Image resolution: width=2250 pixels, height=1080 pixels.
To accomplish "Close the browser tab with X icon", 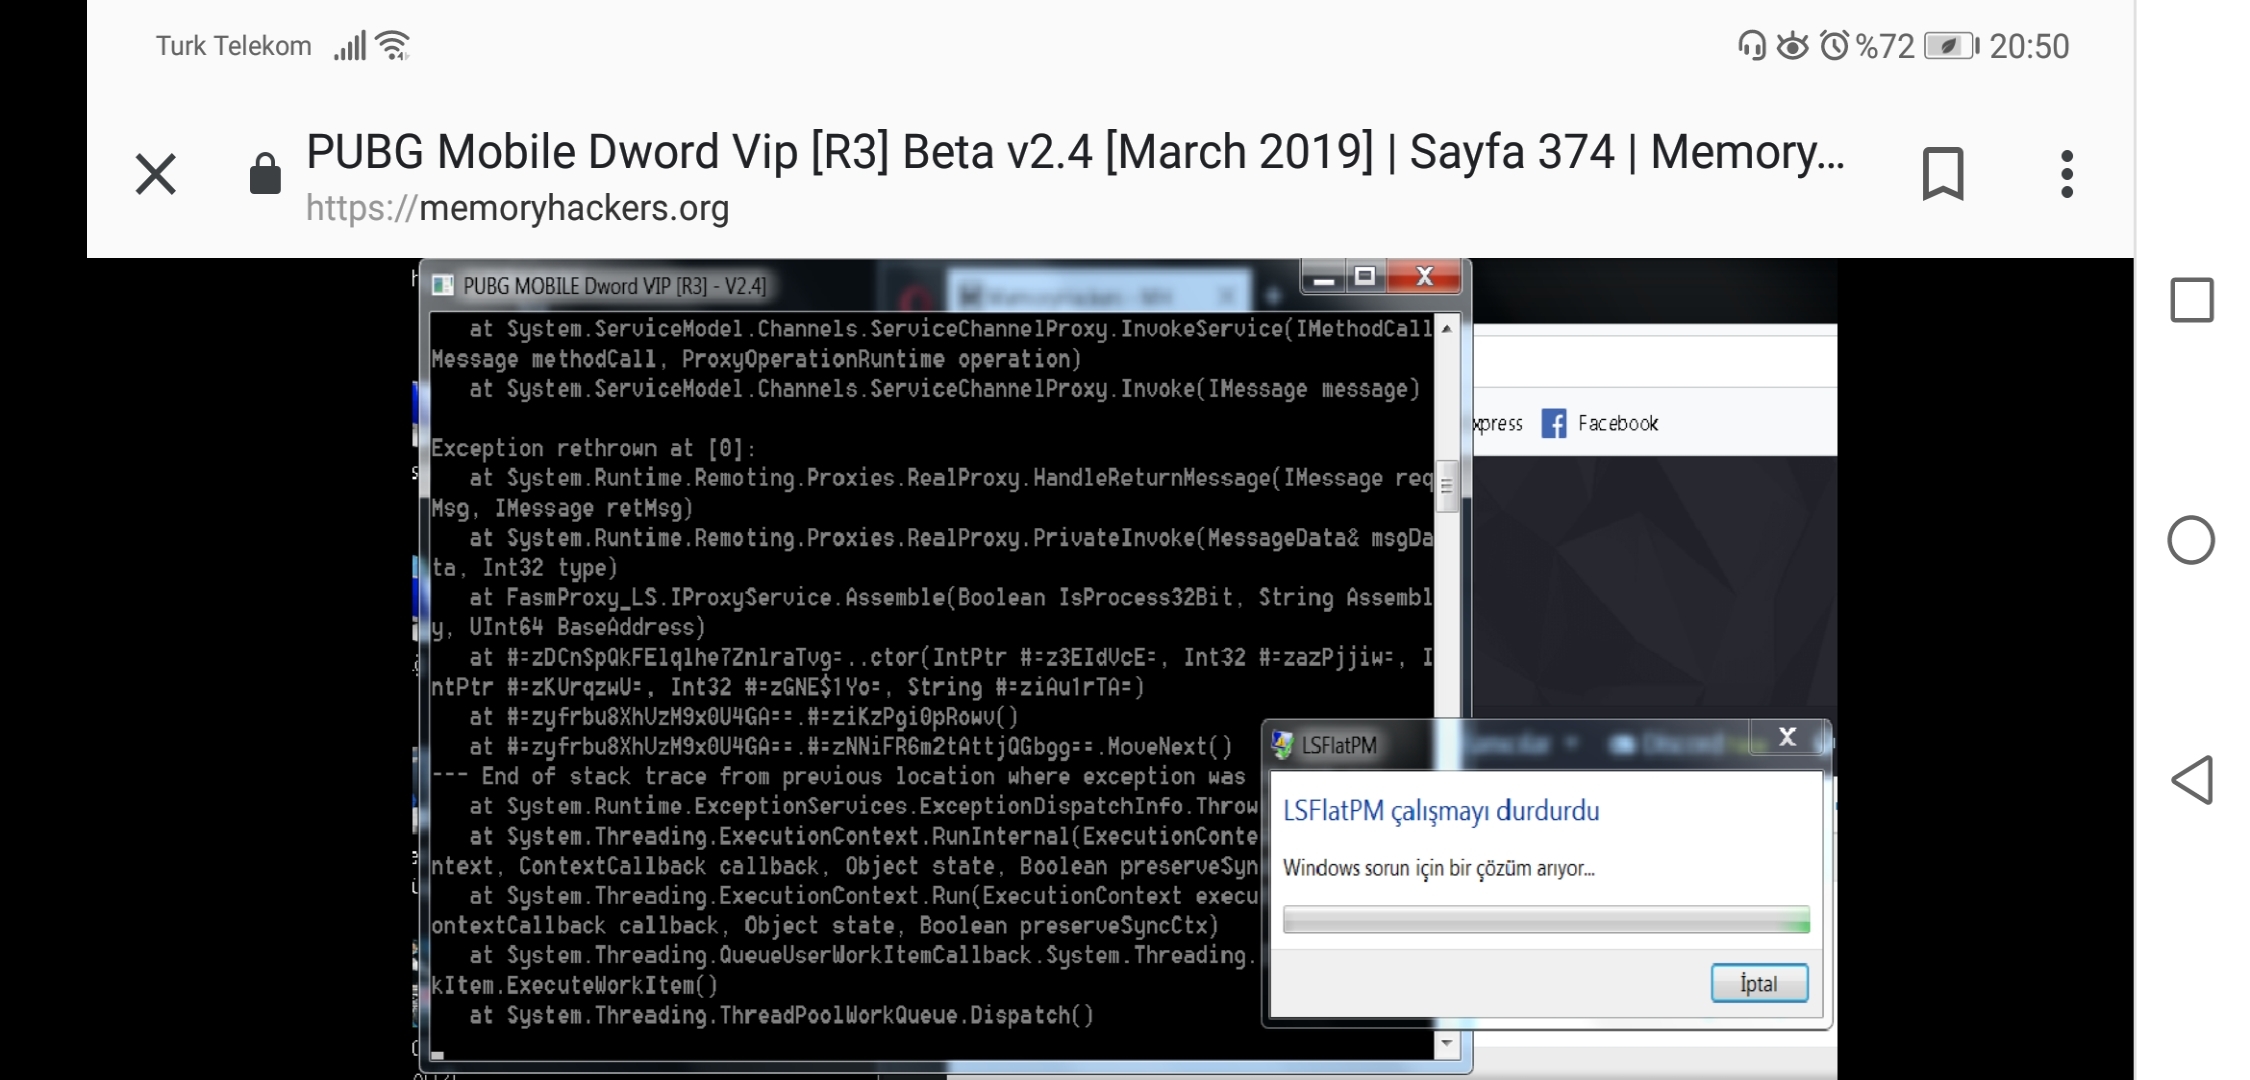I will 156,175.
